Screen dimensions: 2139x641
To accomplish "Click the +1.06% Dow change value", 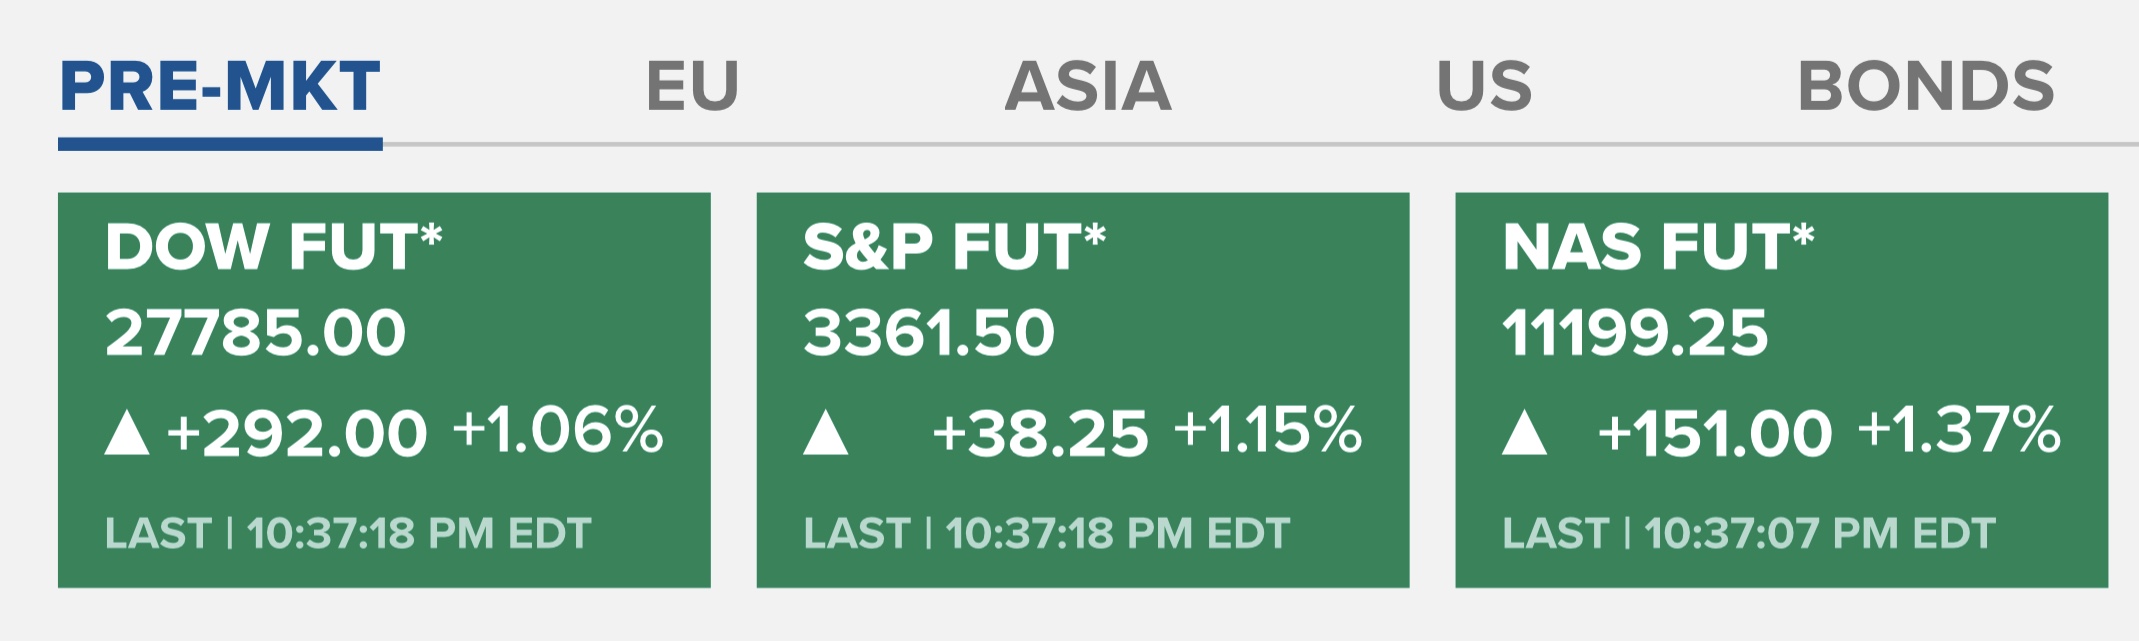I will [558, 431].
